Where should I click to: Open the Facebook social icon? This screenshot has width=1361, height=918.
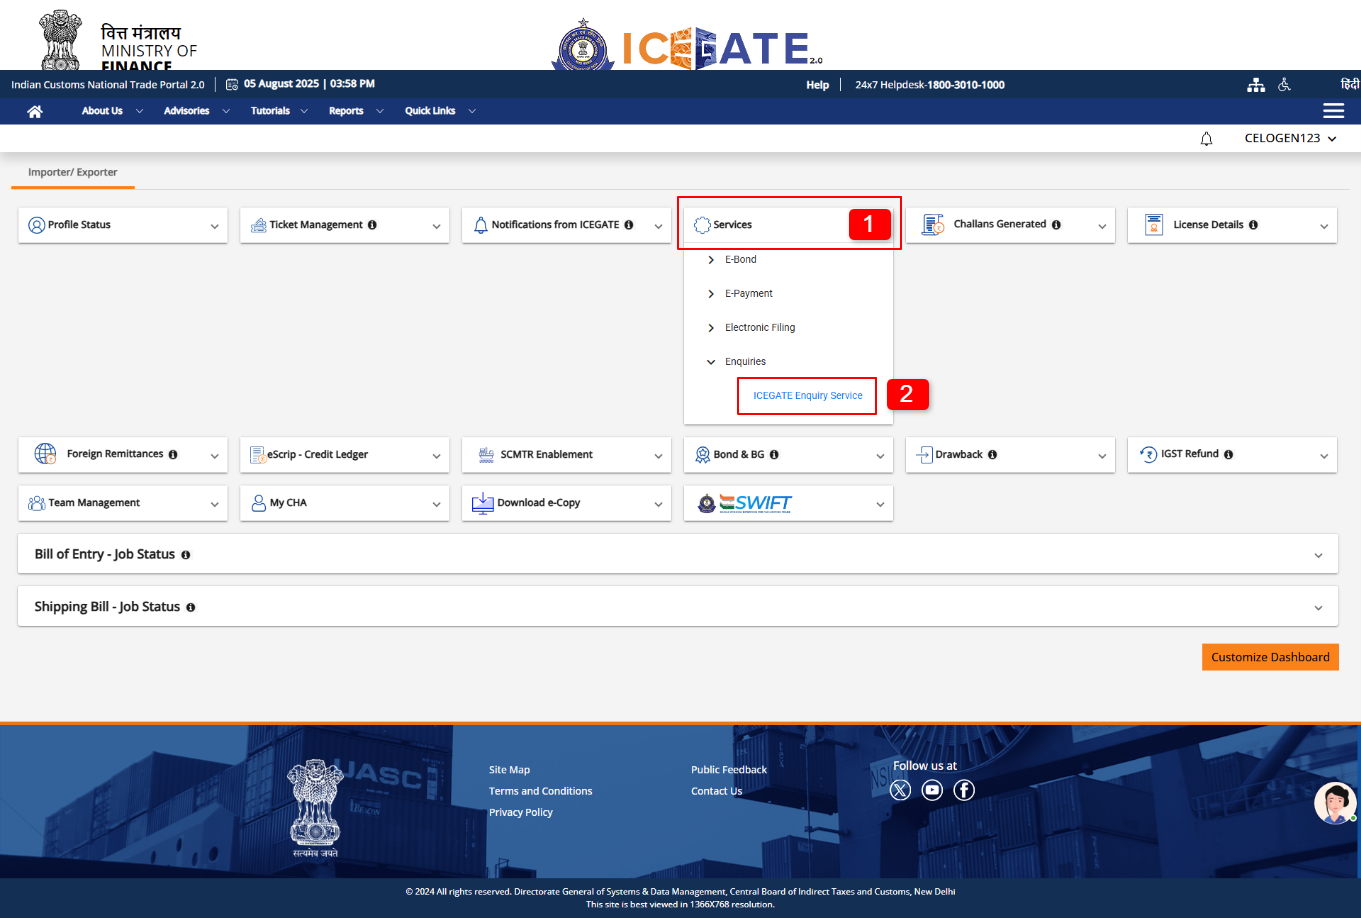(964, 790)
